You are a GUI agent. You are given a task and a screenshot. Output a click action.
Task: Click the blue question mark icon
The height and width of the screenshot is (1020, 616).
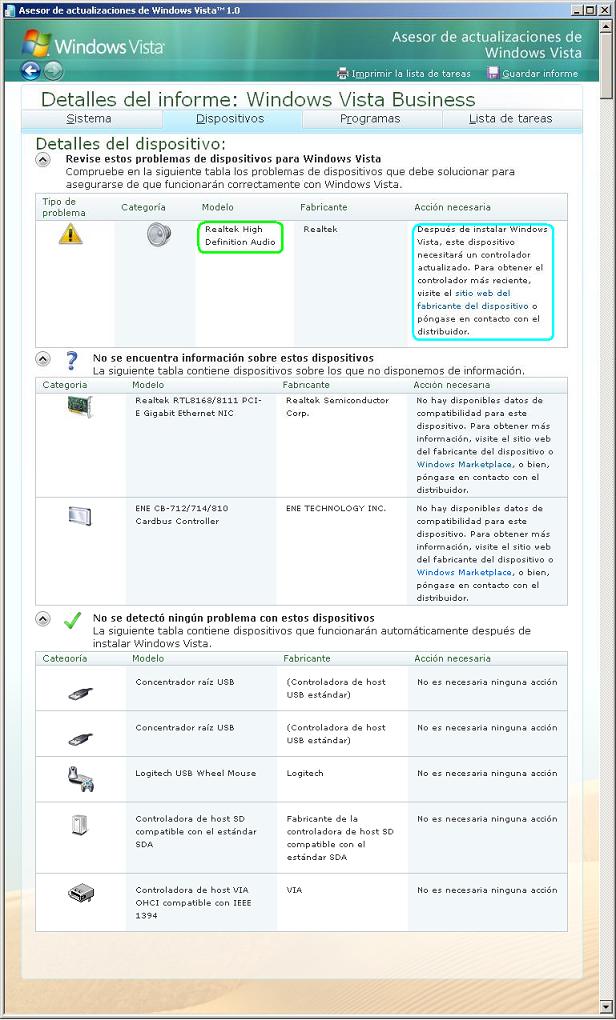72,360
